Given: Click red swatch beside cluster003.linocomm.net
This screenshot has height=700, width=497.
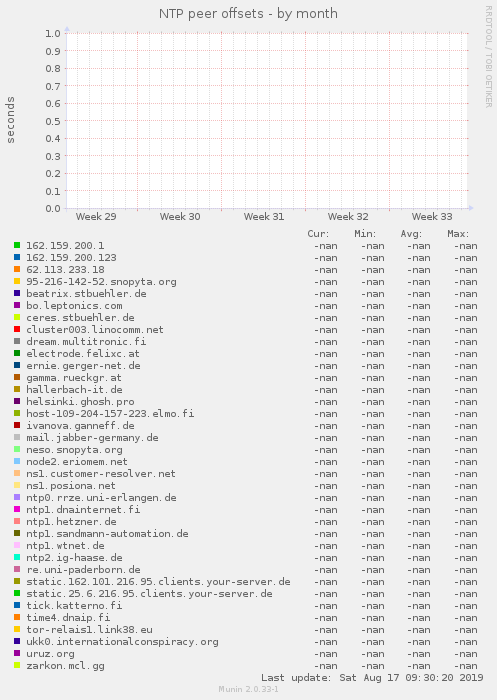Looking at the screenshot, I should point(17,329).
